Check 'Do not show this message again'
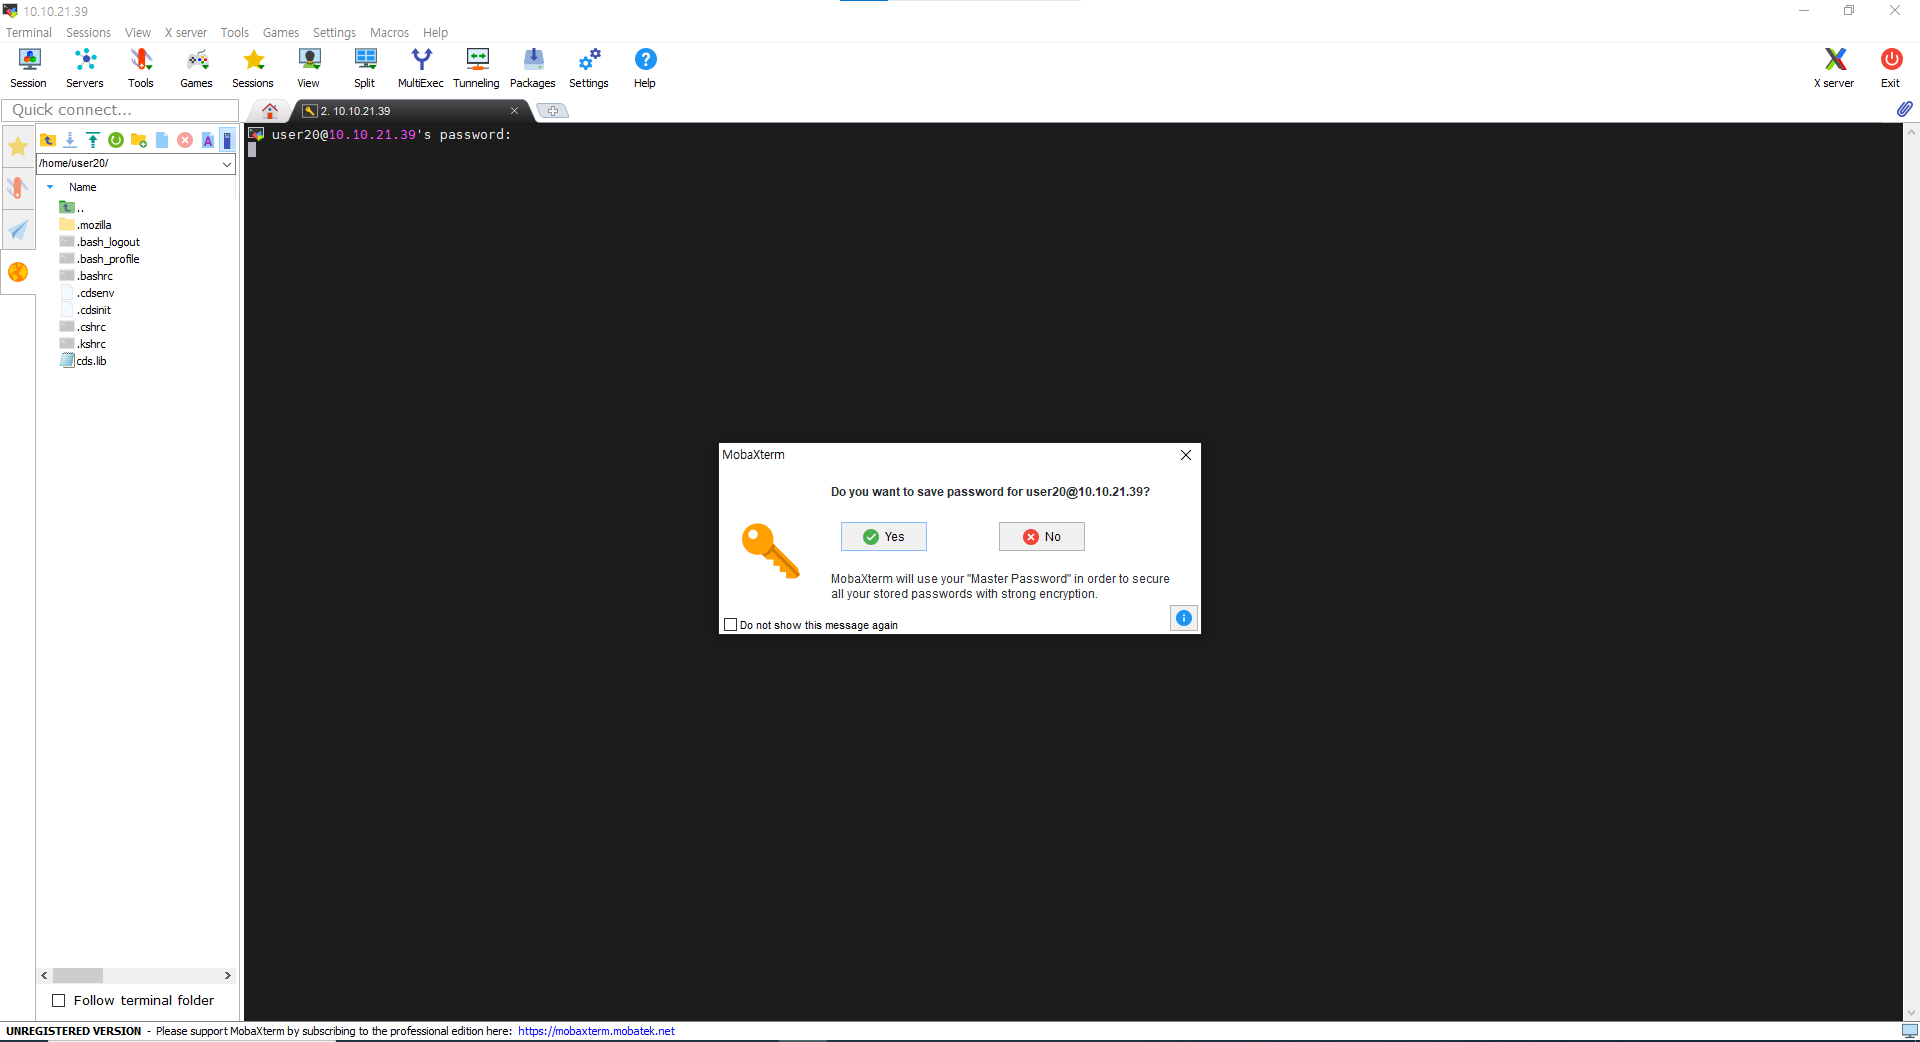Viewport: 1920px width, 1042px height. (x=730, y=625)
